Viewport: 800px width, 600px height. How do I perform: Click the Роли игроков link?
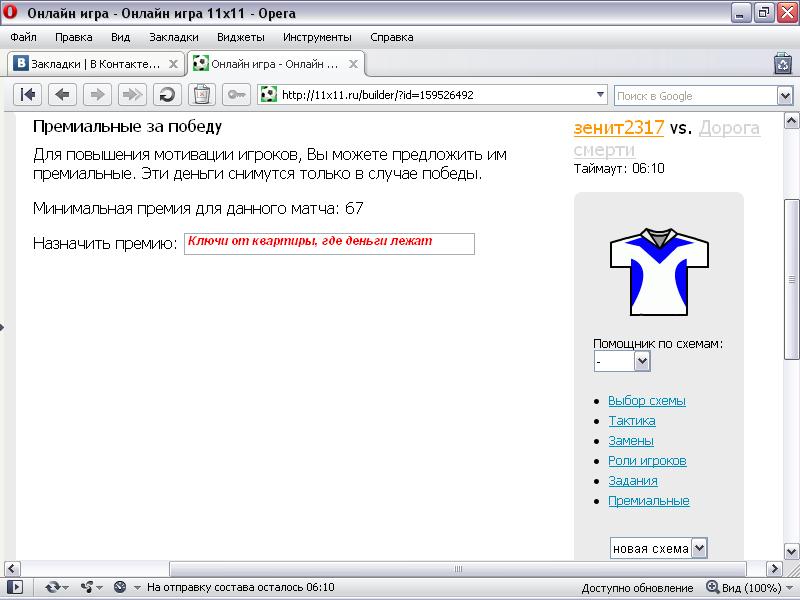(x=646, y=461)
